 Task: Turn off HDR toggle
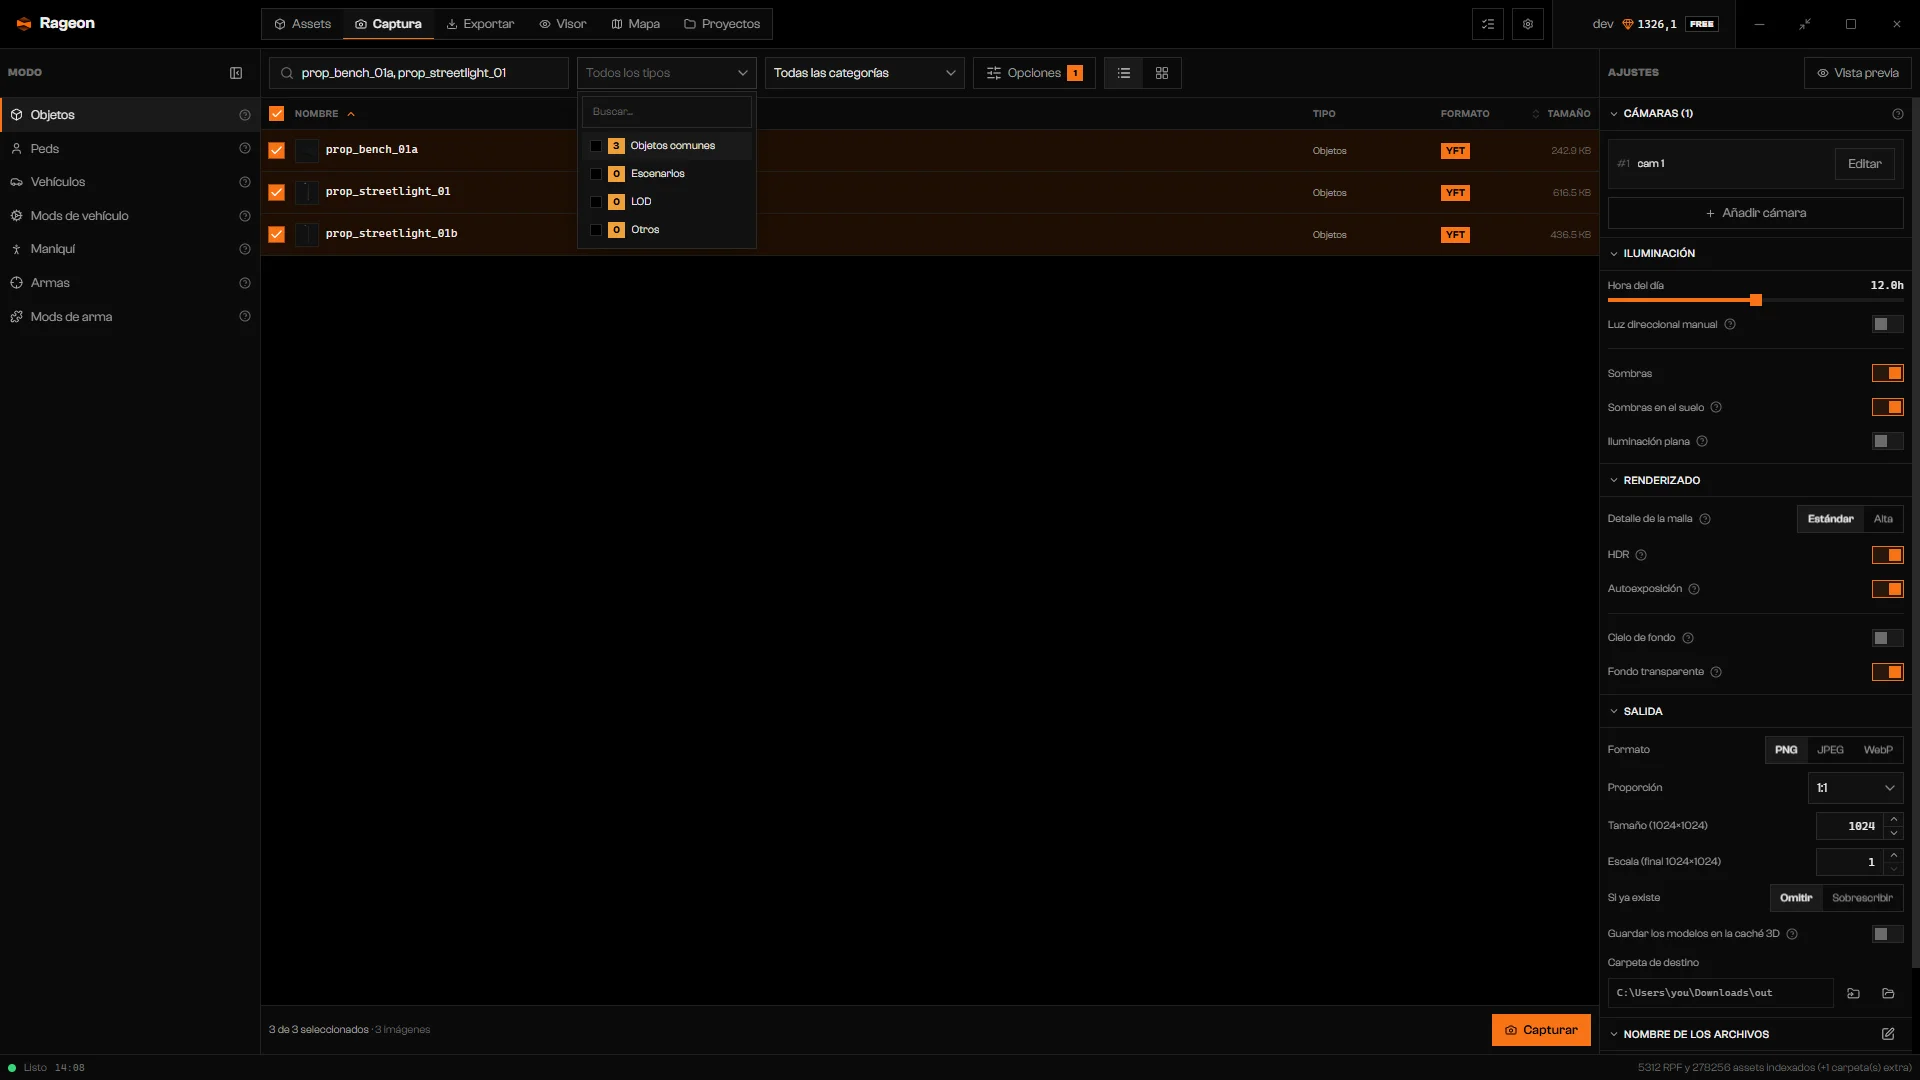[x=1887, y=555]
